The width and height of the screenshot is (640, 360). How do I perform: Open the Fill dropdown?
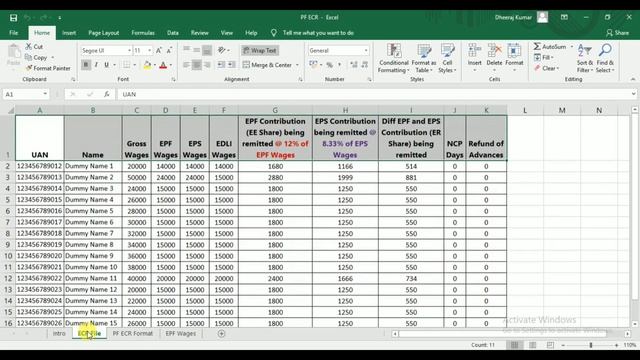(544, 58)
